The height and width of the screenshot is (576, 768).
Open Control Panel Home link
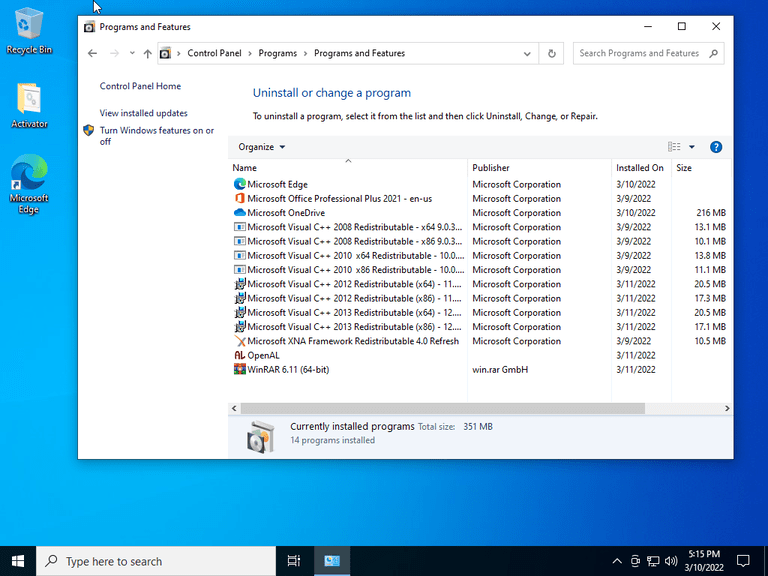point(140,86)
